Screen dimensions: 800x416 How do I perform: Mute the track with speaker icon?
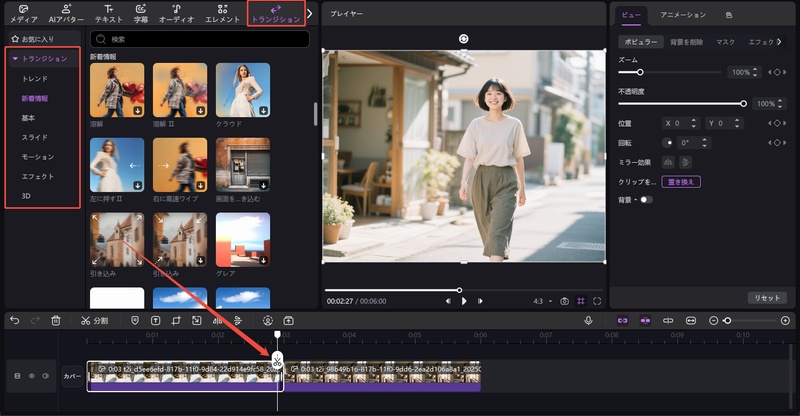click(45, 376)
